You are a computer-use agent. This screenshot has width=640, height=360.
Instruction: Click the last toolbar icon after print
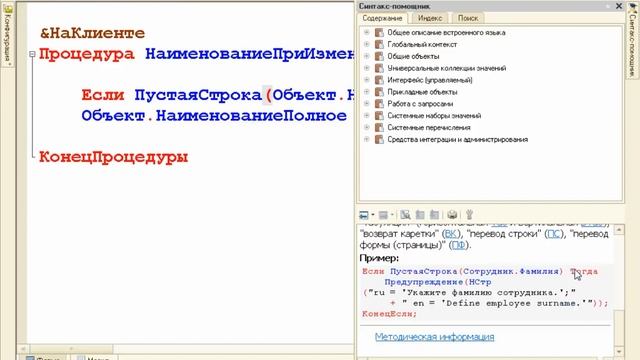(x=469, y=215)
